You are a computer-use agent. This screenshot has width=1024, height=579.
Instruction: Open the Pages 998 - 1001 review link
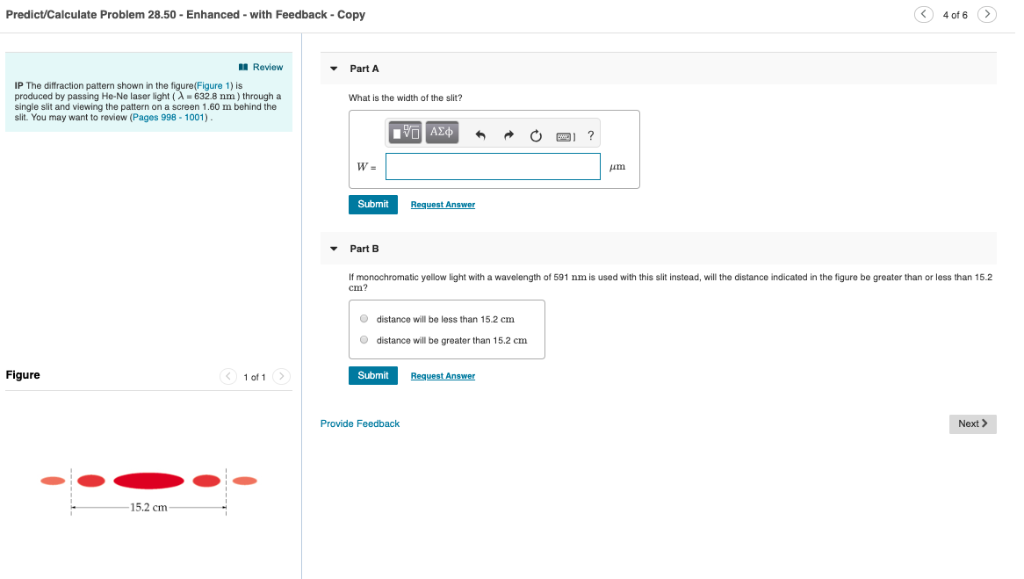(x=169, y=117)
